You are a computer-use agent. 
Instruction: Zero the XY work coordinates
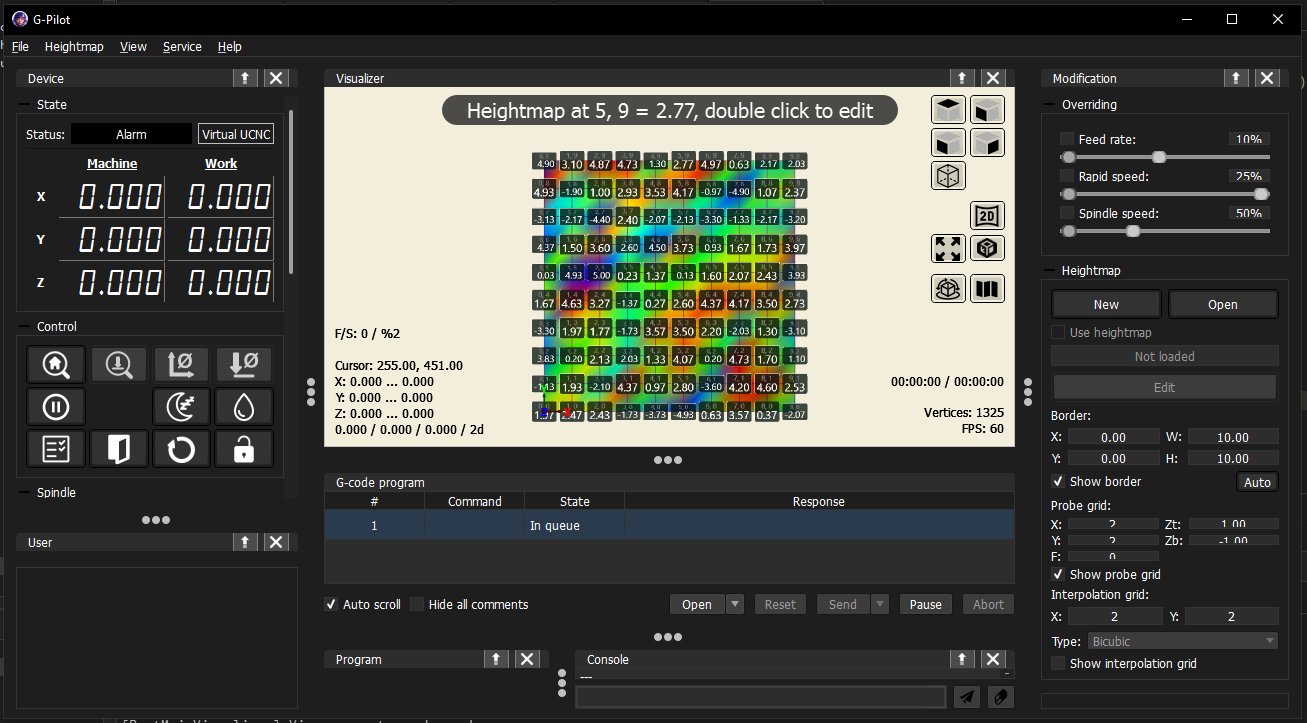tap(181, 364)
